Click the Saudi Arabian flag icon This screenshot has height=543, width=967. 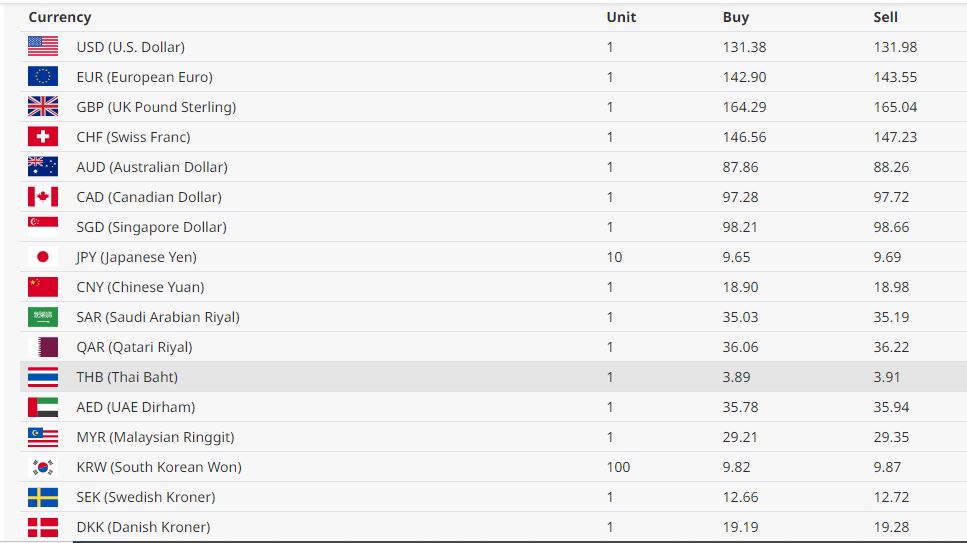click(x=43, y=316)
